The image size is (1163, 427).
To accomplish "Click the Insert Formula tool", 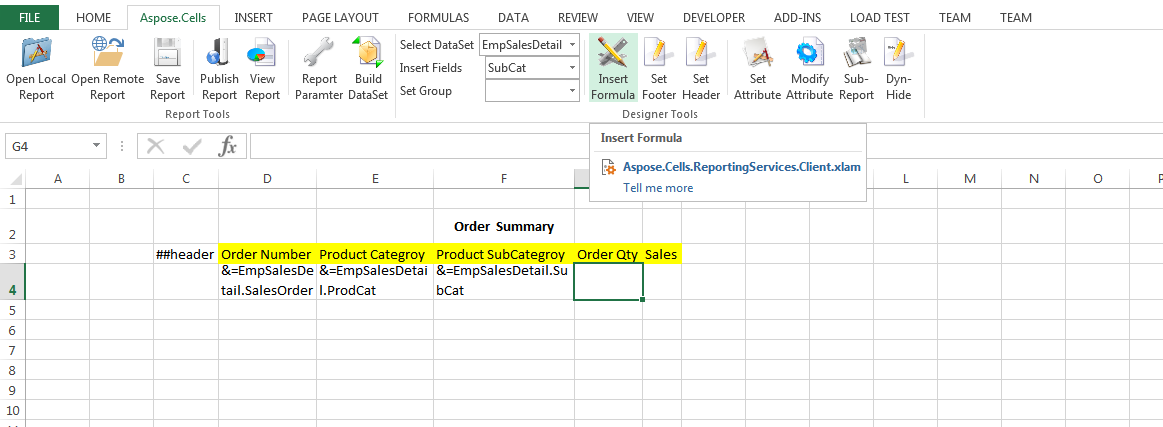I will (613, 68).
